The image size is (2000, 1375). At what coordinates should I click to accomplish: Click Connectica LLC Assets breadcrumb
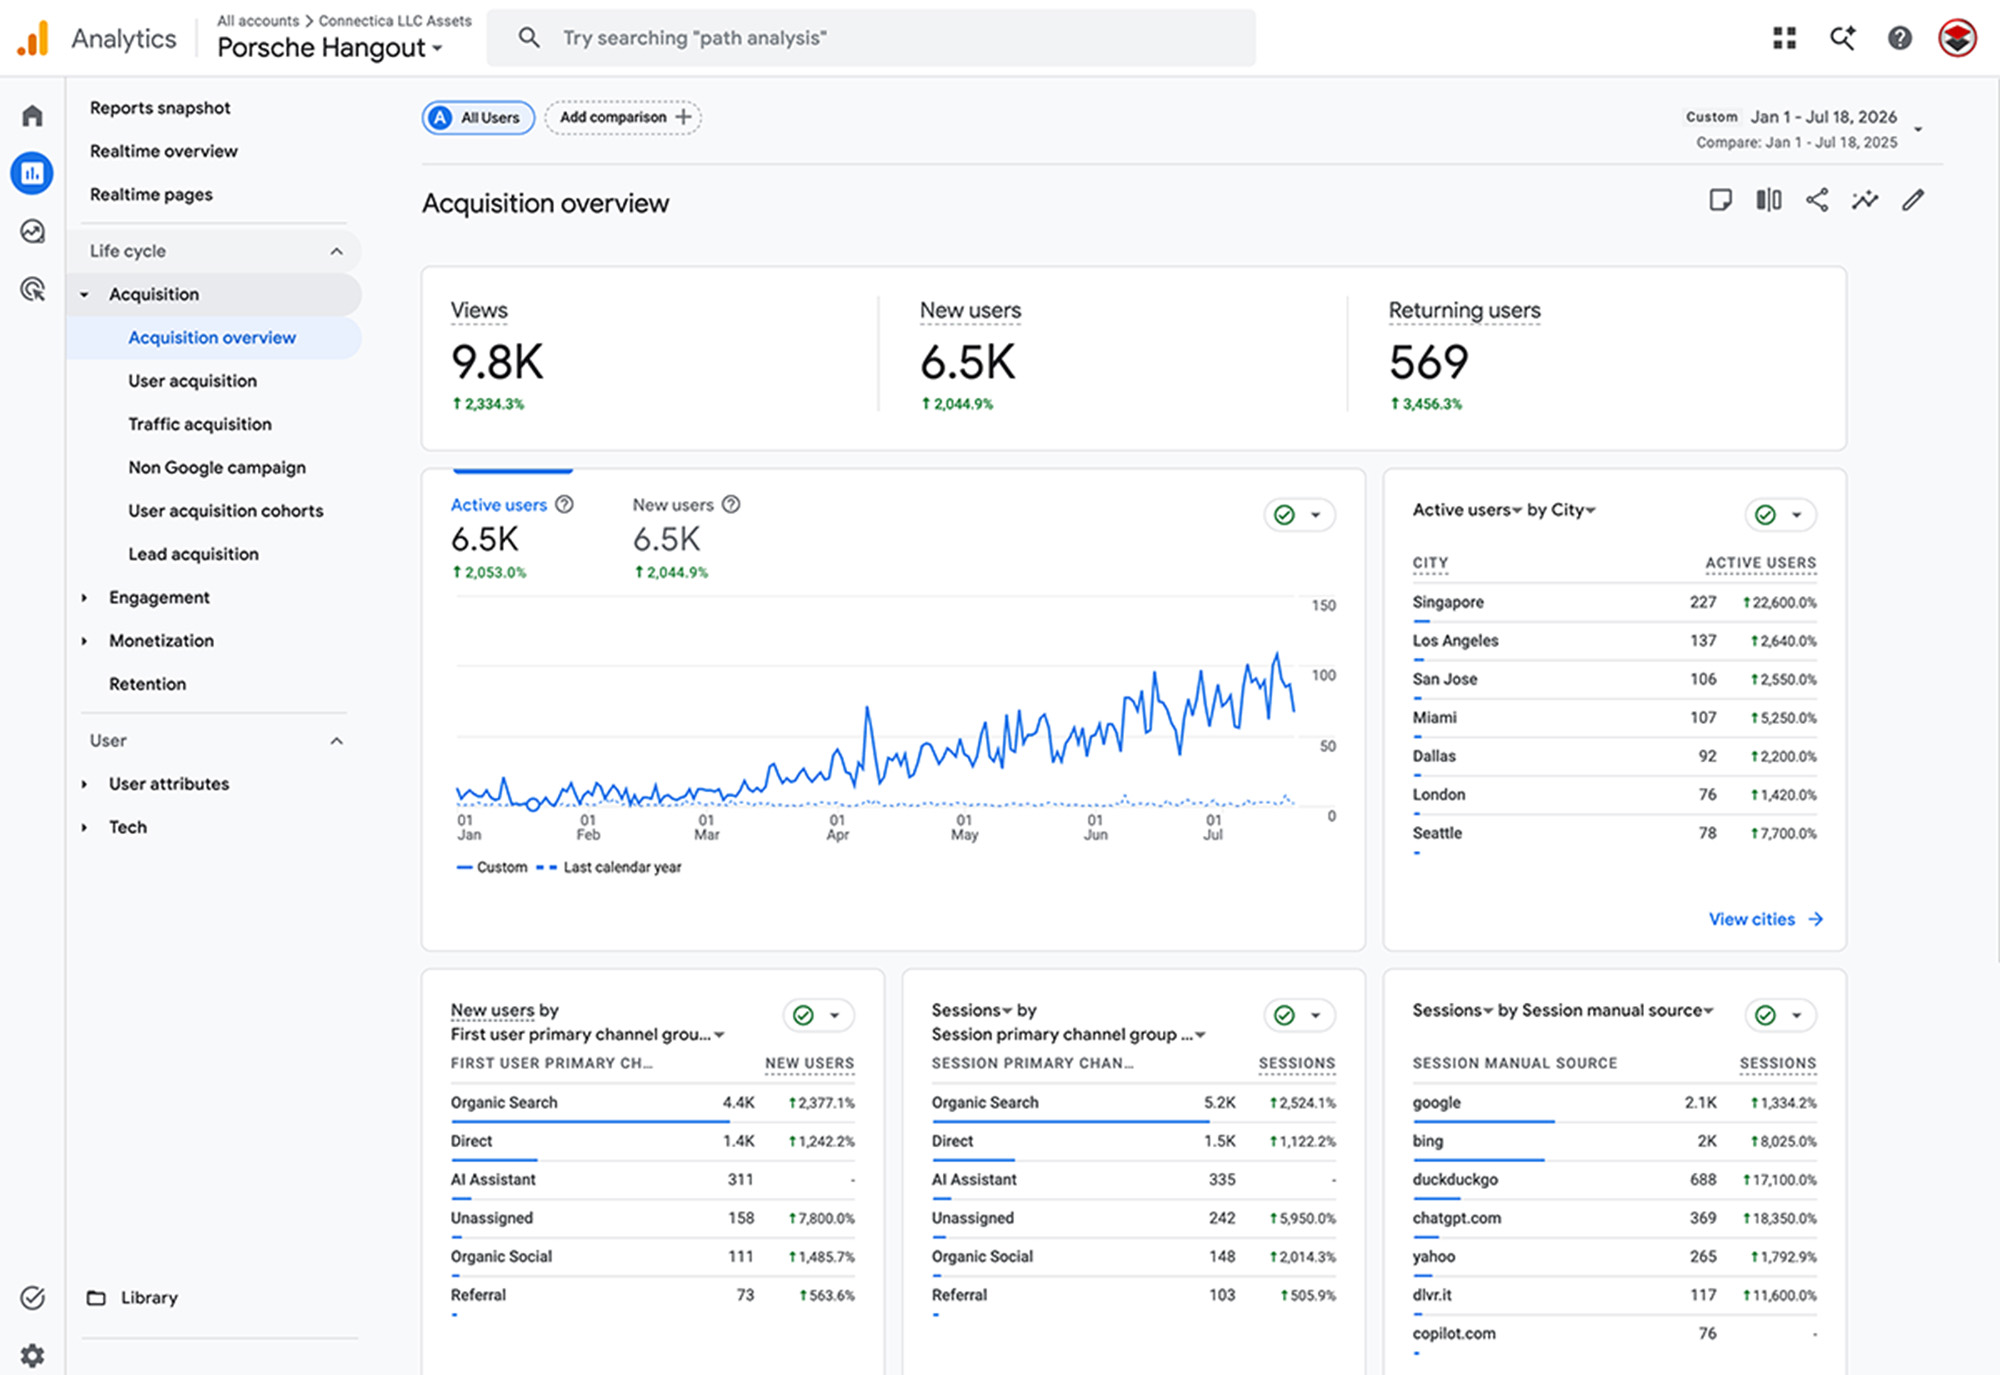pos(395,20)
